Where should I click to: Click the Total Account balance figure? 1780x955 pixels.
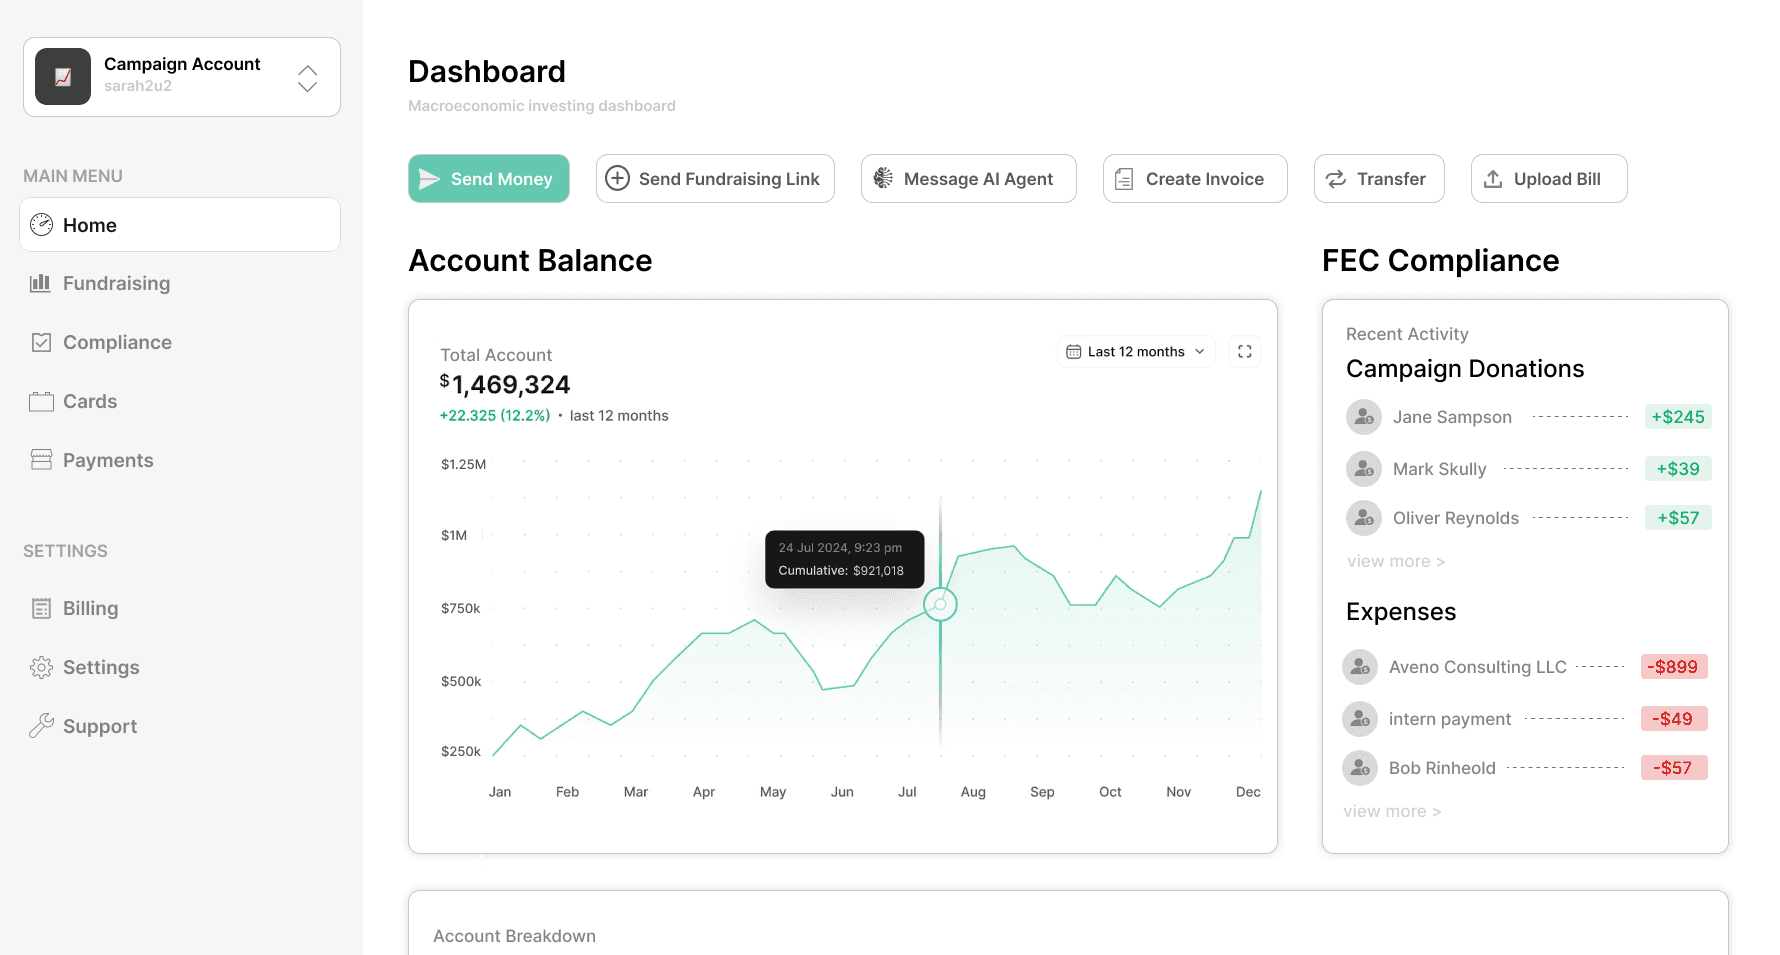pos(506,384)
